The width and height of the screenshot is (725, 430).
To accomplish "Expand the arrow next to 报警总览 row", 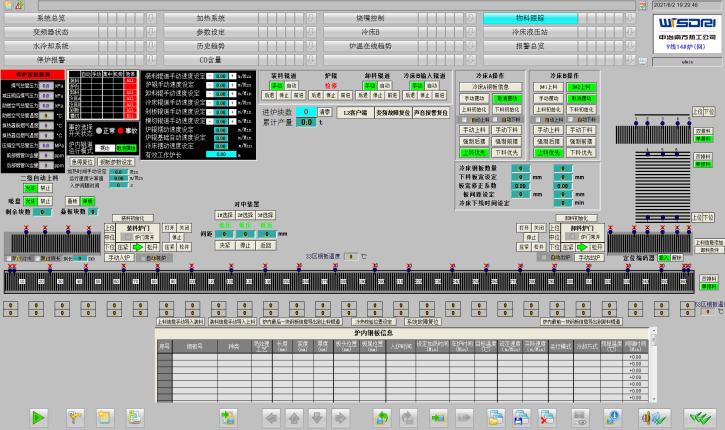I will 630,46.
